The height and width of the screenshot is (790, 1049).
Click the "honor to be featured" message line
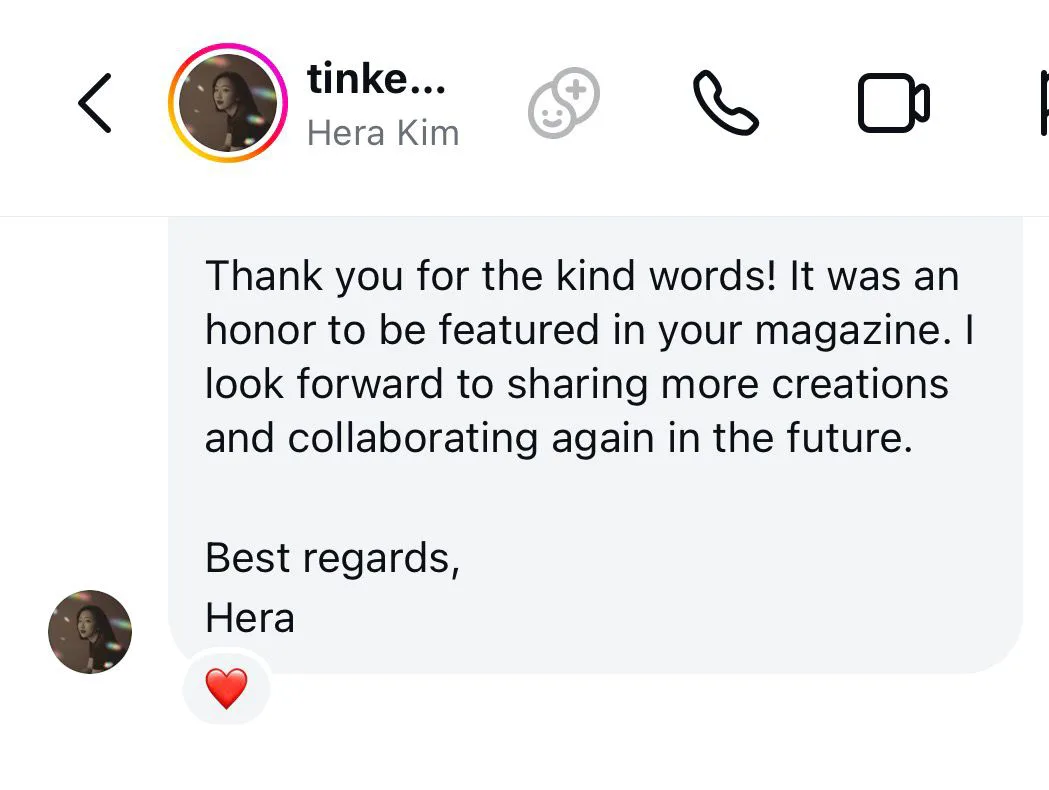click(588, 331)
